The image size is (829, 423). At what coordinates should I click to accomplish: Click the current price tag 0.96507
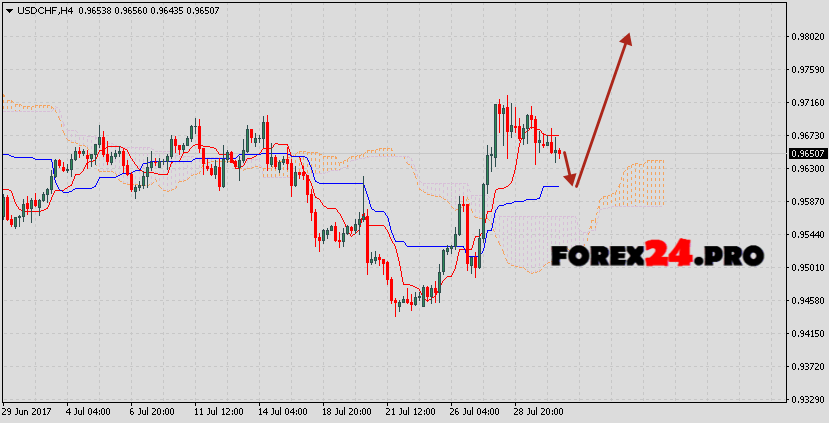(807, 153)
